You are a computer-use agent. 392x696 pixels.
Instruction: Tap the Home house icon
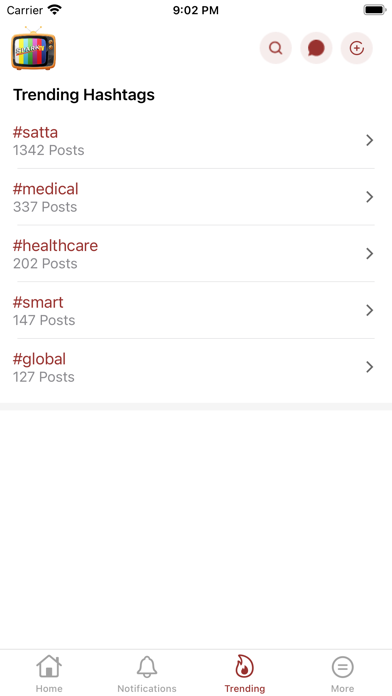[49, 666]
